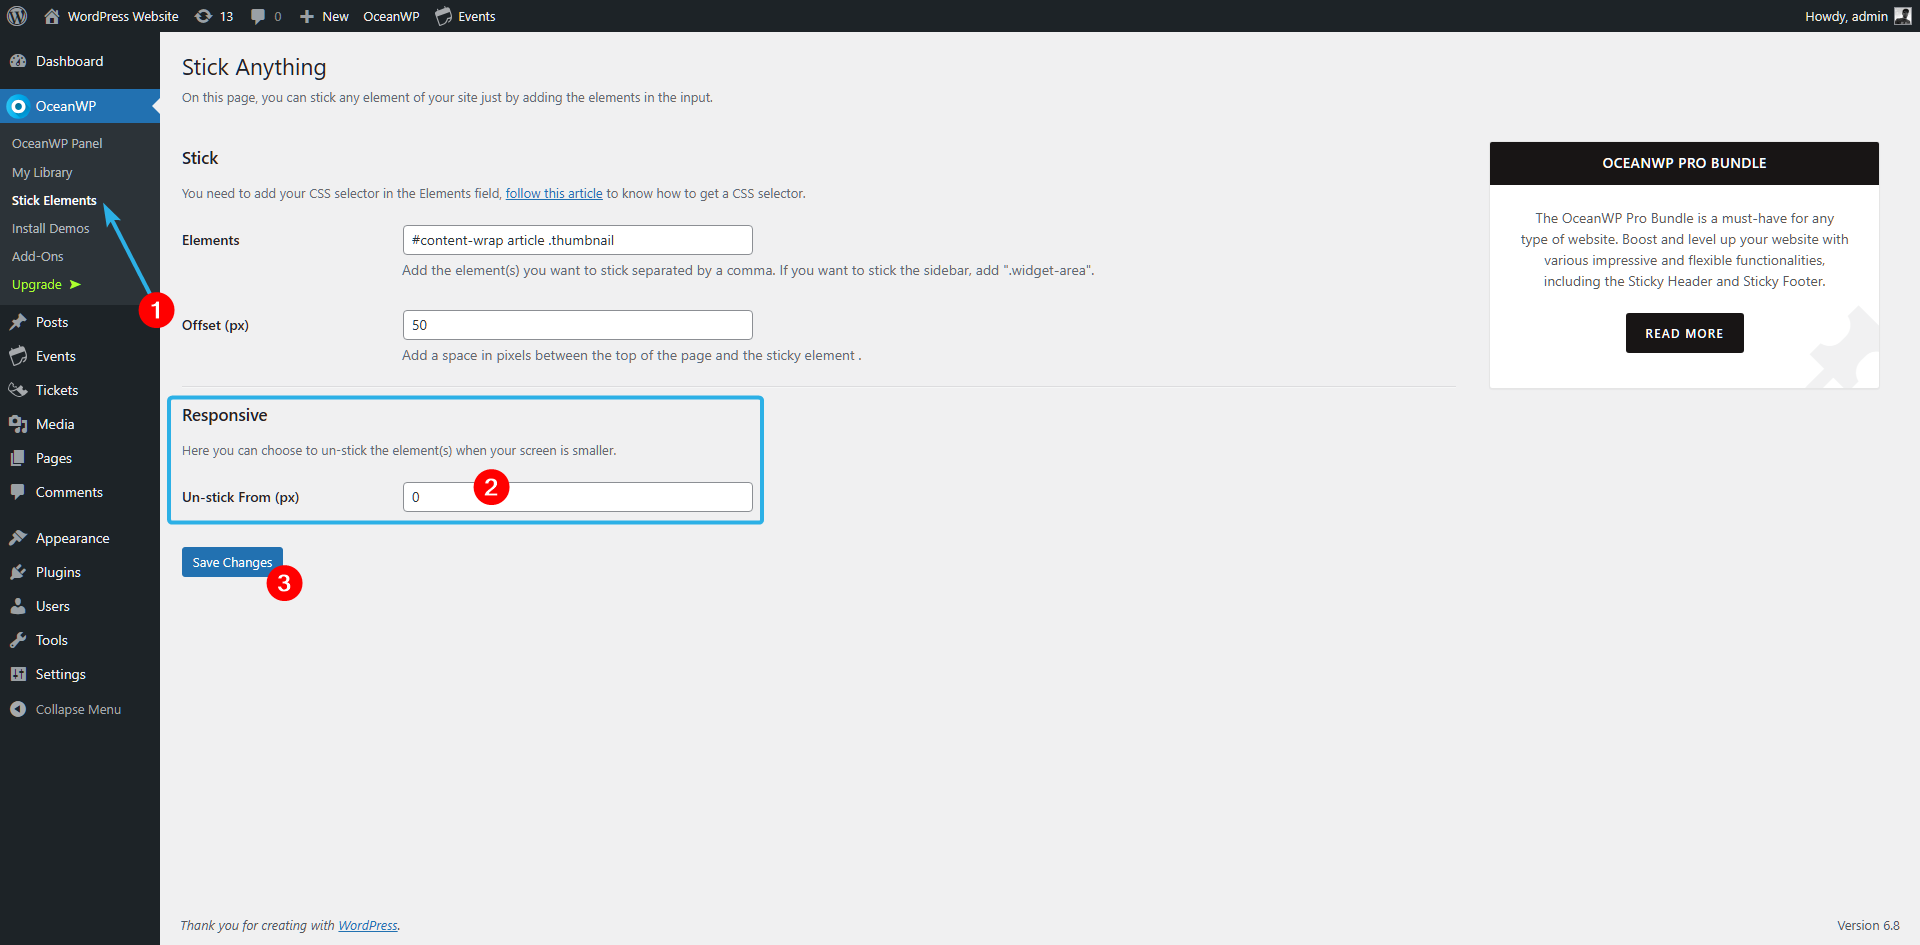
Task: Open the OceanWP Panel submenu item
Action: (57, 144)
